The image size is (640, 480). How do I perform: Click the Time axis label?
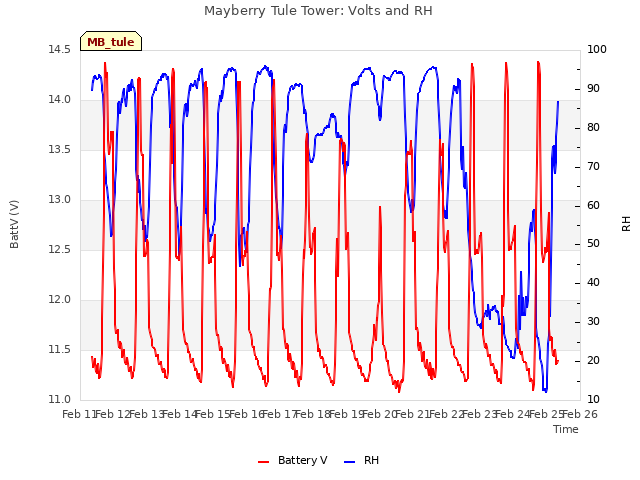click(566, 429)
